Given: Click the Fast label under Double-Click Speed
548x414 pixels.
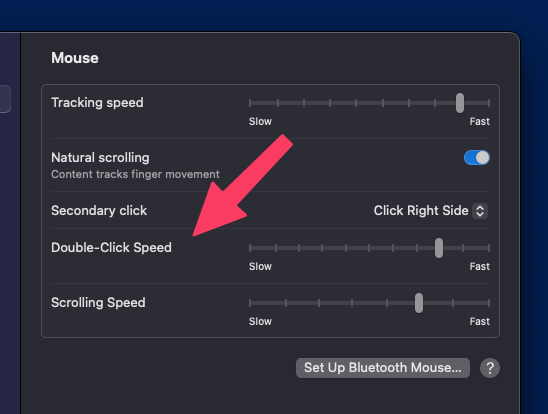Looking at the screenshot, I should [x=480, y=267].
